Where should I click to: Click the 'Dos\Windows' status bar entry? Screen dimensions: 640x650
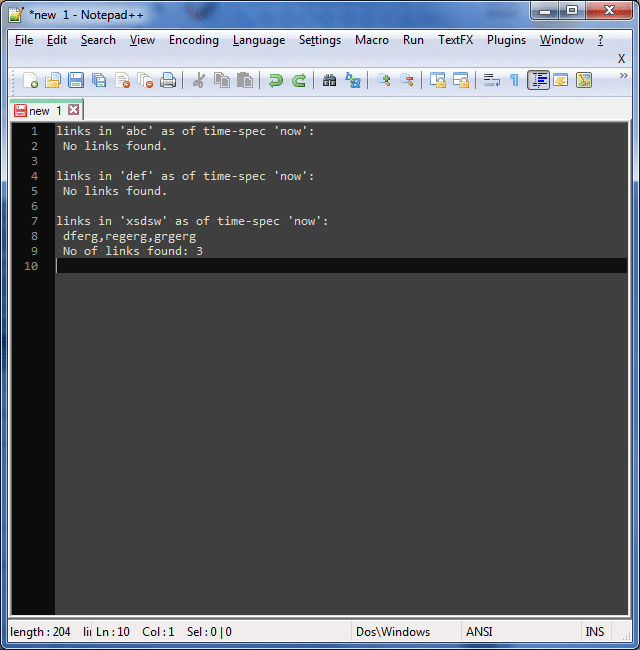[x=393, y=632]
